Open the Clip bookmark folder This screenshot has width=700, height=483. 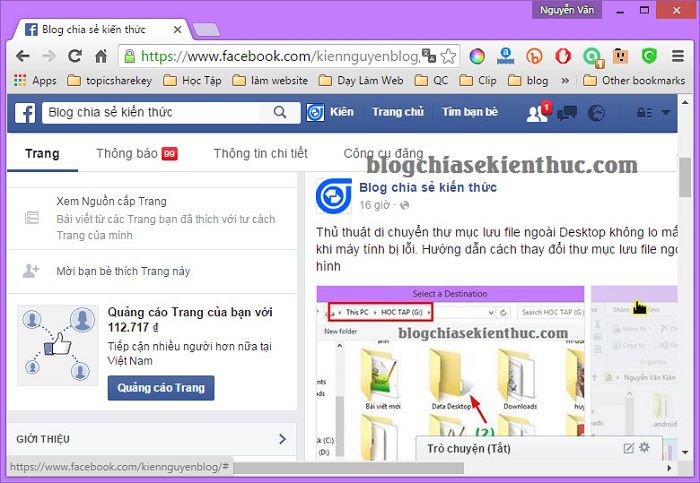(478, 81)
